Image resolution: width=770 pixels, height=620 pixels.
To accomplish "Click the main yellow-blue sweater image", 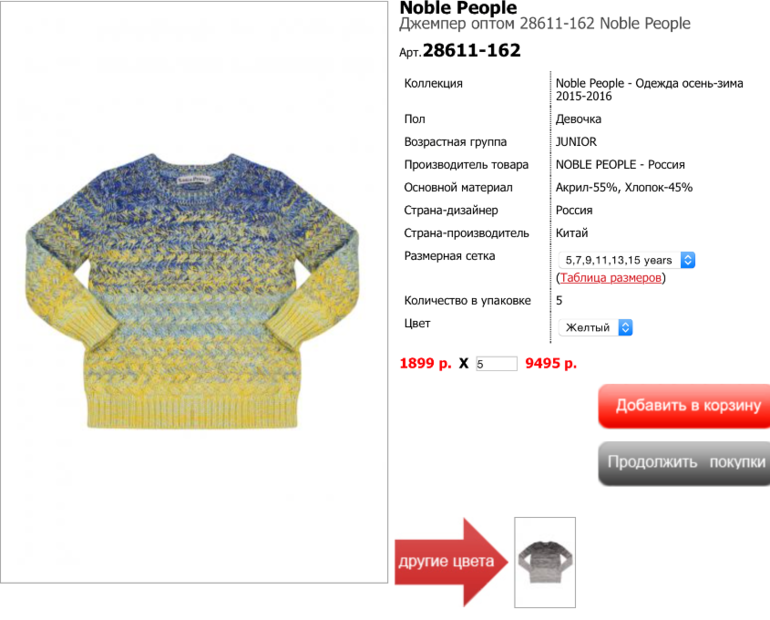I will pos(193,291).
